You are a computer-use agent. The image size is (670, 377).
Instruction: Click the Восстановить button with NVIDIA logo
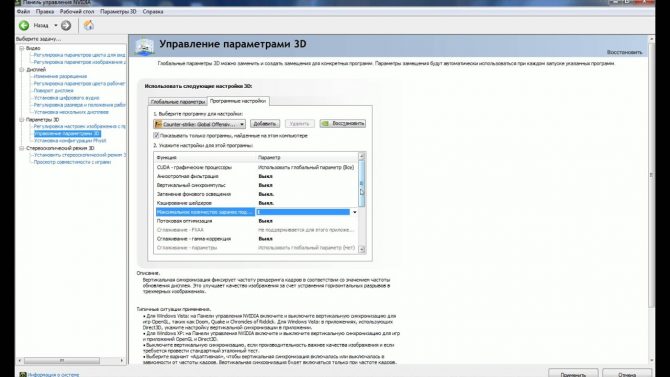(x=343, y=124)
